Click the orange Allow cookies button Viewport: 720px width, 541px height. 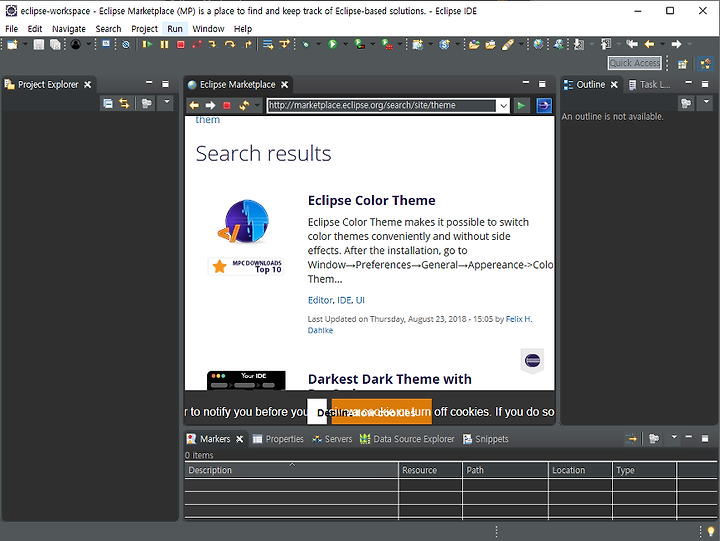point(382,412)
